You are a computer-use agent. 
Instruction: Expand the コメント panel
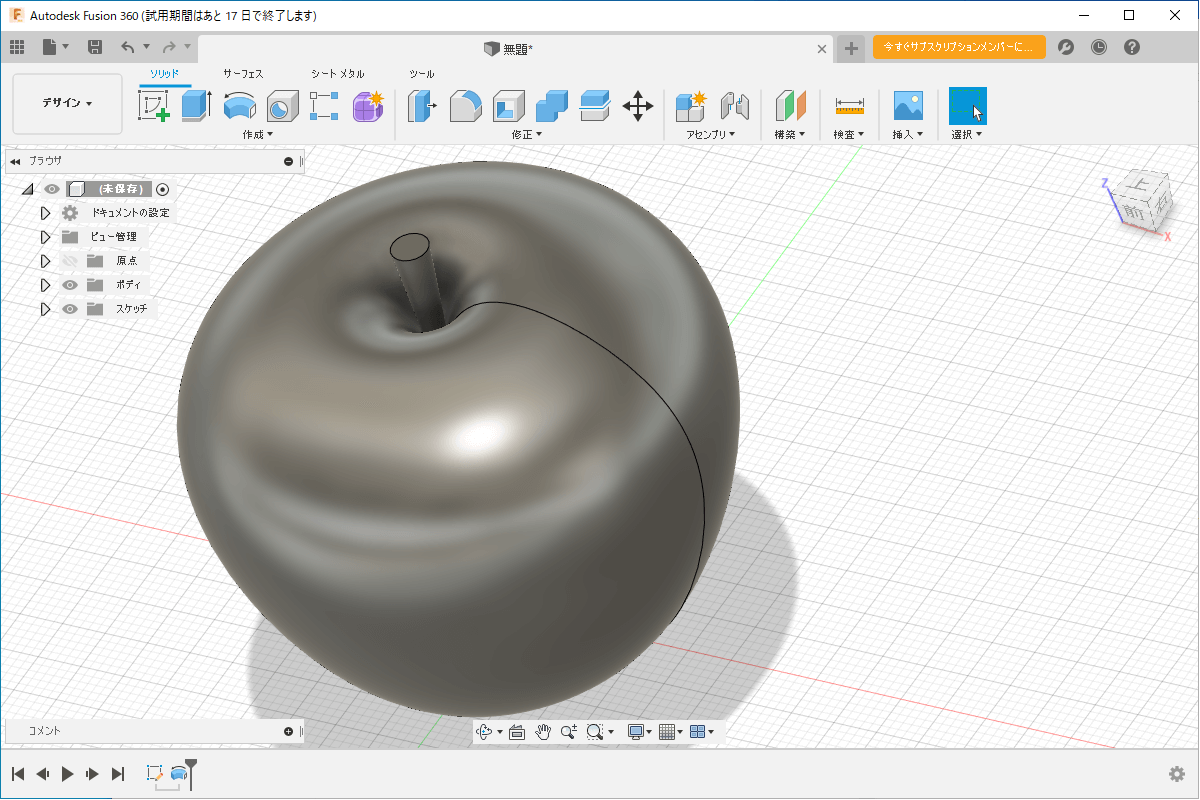[x=289, y=731]
